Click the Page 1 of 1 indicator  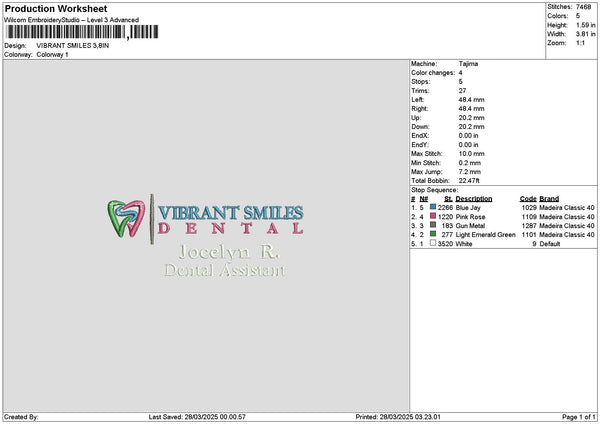pos(579,417)
